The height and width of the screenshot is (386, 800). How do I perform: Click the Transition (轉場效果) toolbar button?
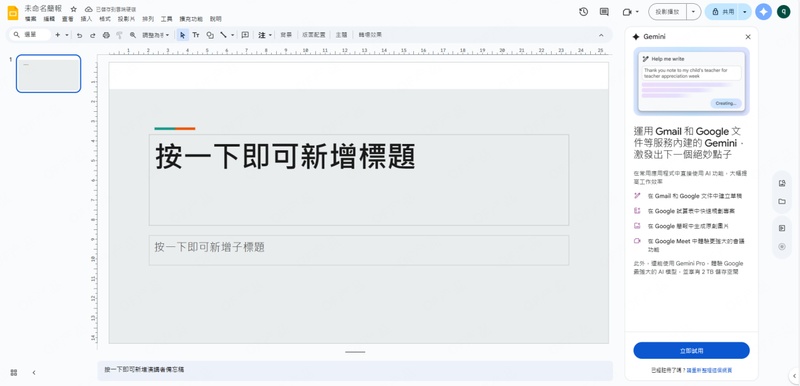pos(369,35)
